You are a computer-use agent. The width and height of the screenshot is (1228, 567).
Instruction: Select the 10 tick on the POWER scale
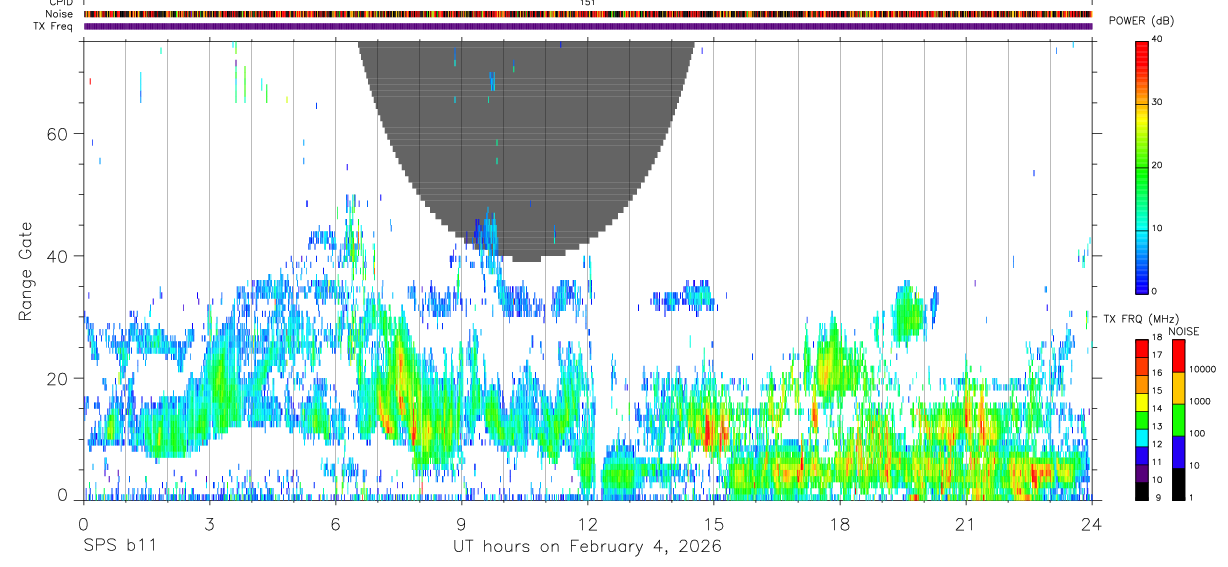coord(1158,228)
